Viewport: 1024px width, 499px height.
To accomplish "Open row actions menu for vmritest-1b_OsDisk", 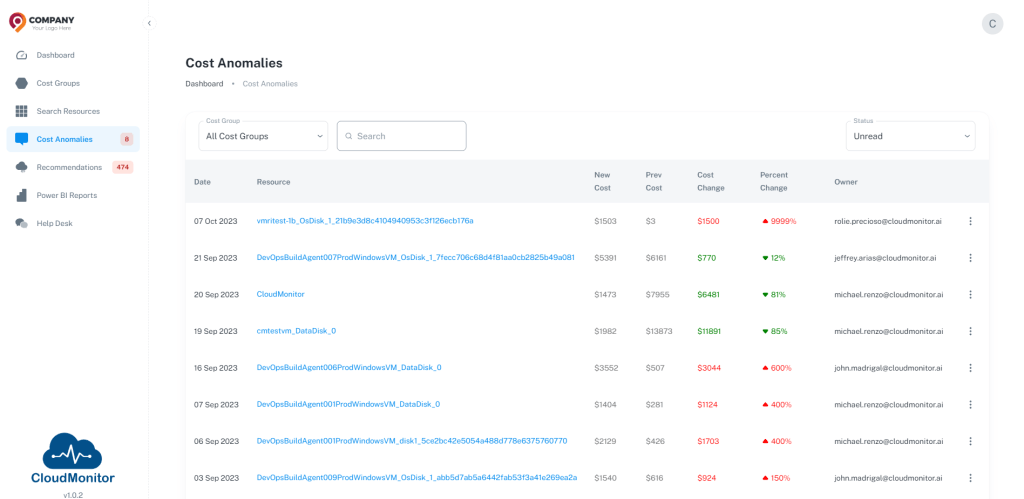I will tap(970, 221).
